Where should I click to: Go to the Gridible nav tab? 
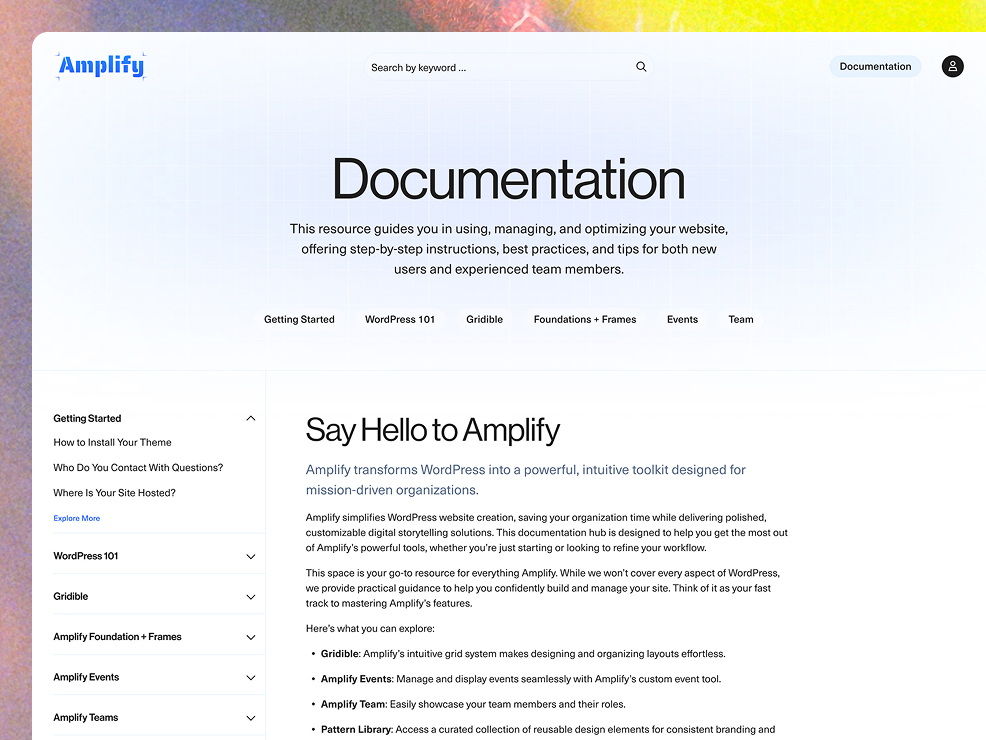[x=484, y=320]
